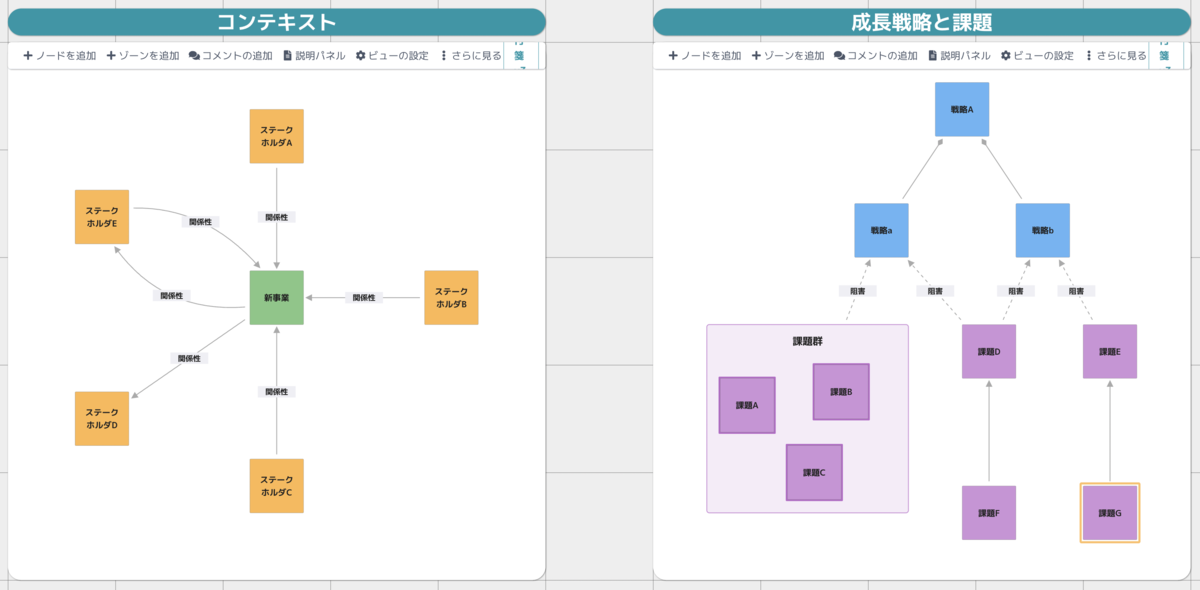Open 説明パネル in the 成長戦略と課題 panel
The width and height of the screenshot is (1200, 590).
click(x=959, y=56)
